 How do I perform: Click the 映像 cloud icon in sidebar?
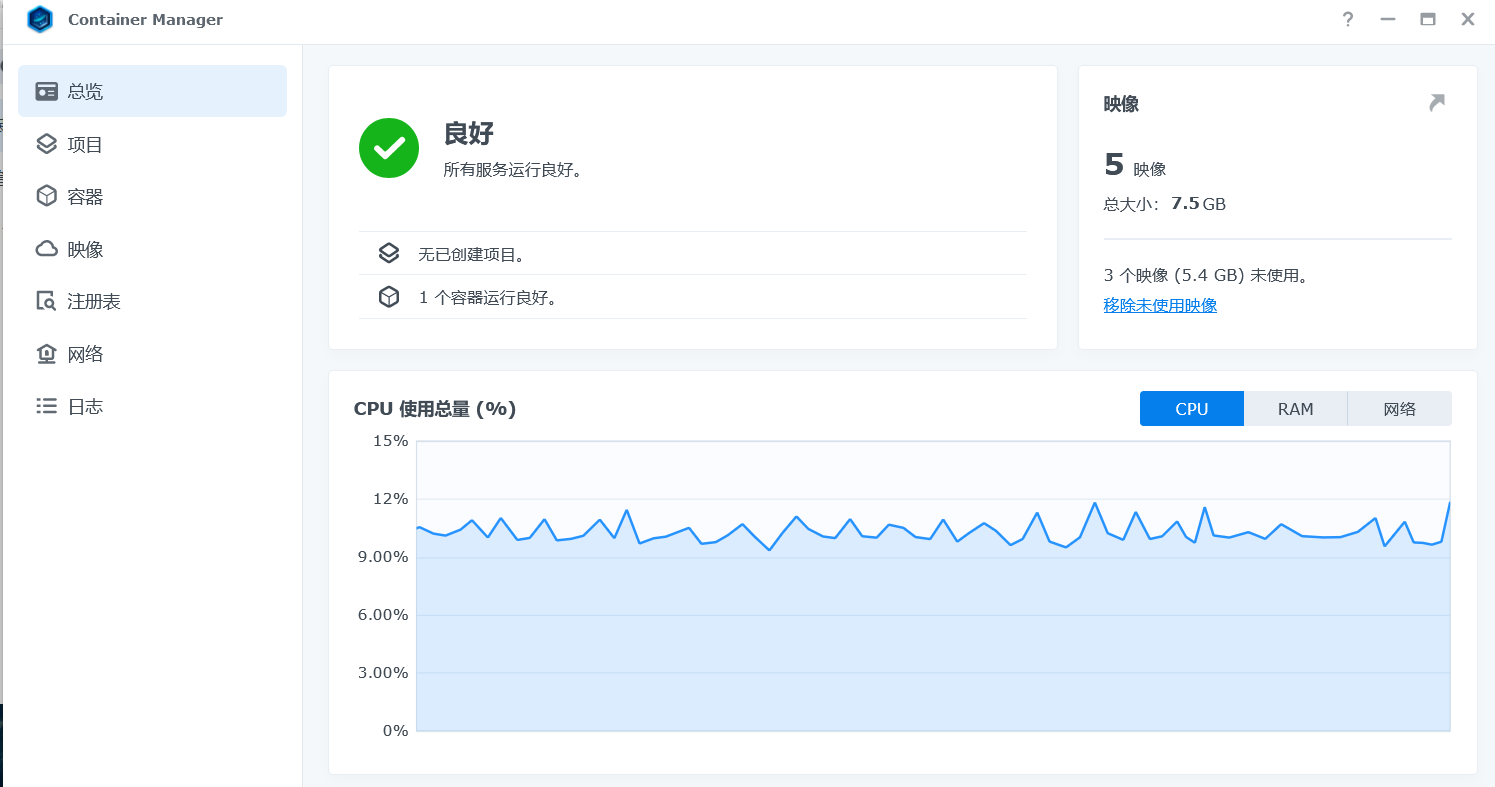46,249
